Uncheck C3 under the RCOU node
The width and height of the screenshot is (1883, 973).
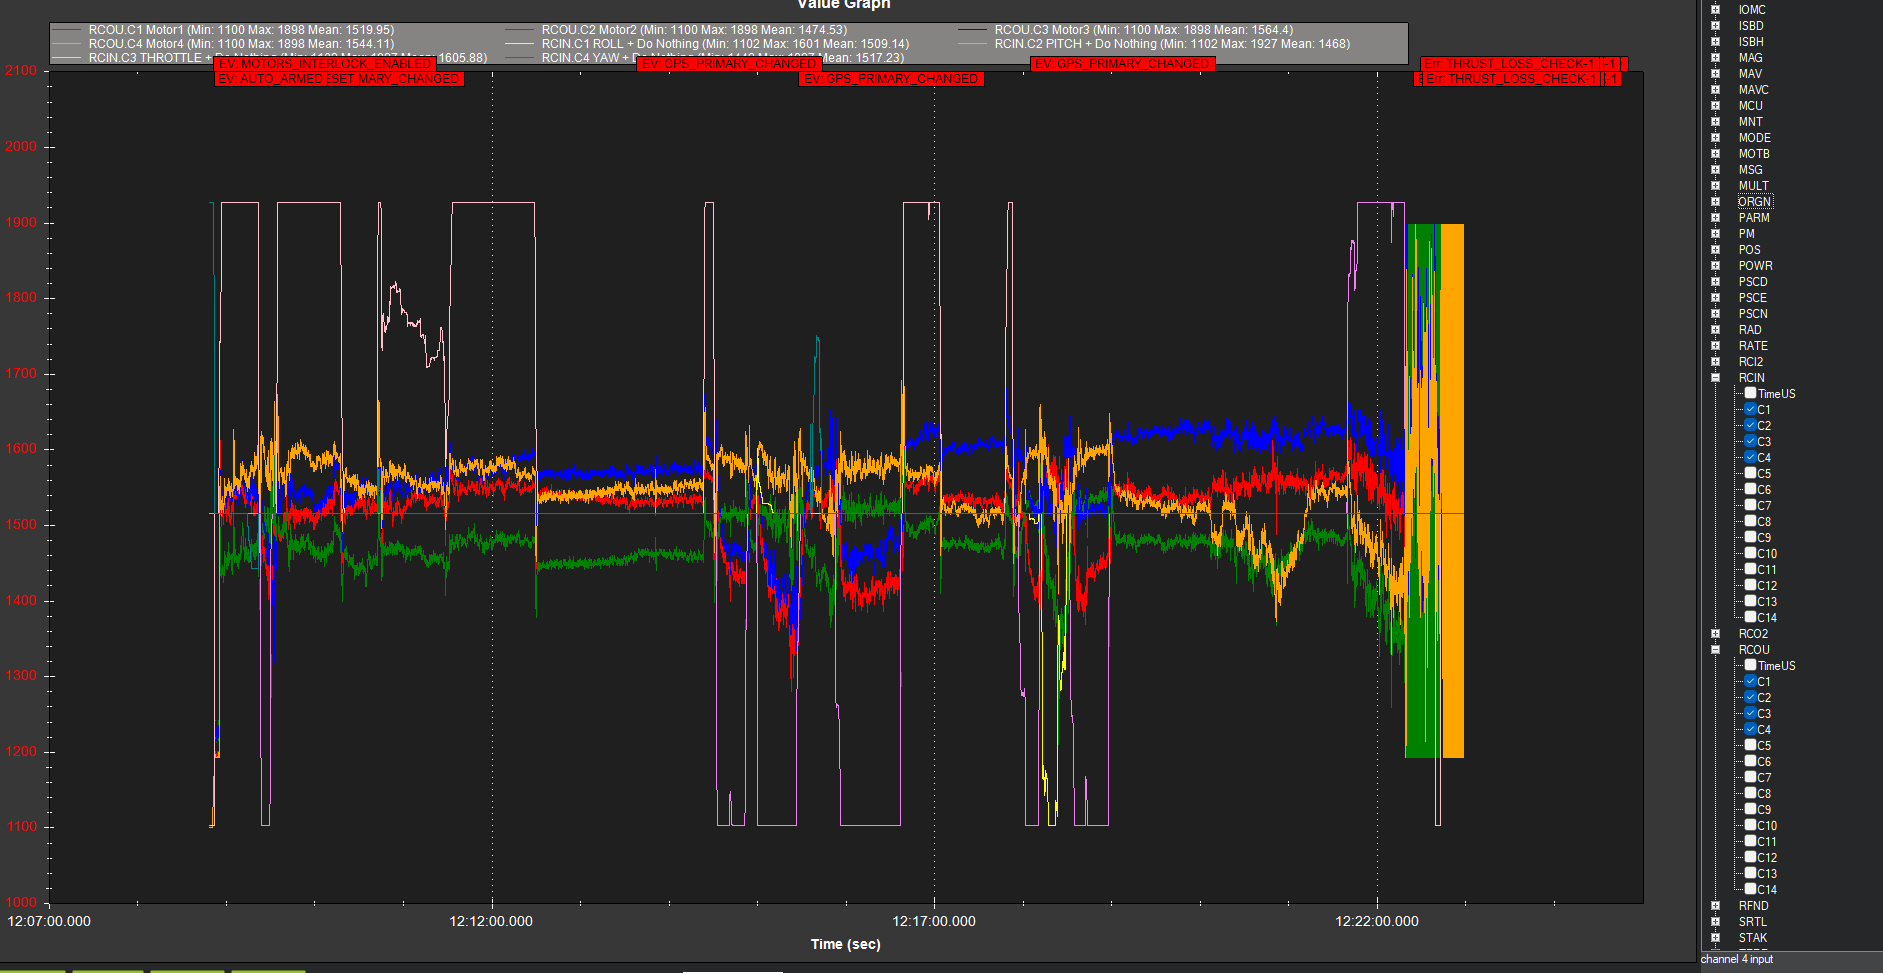pos(1750,713)
